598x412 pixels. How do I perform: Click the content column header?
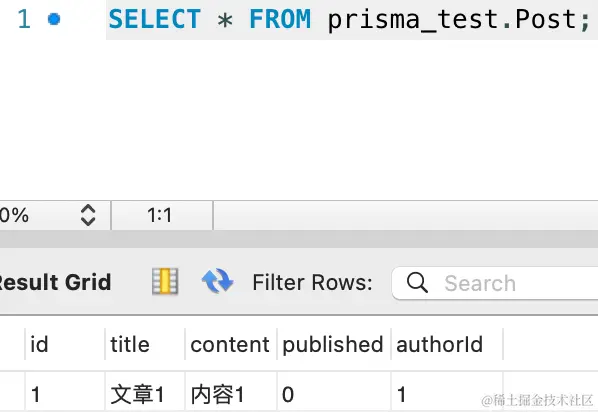point(231,344)
